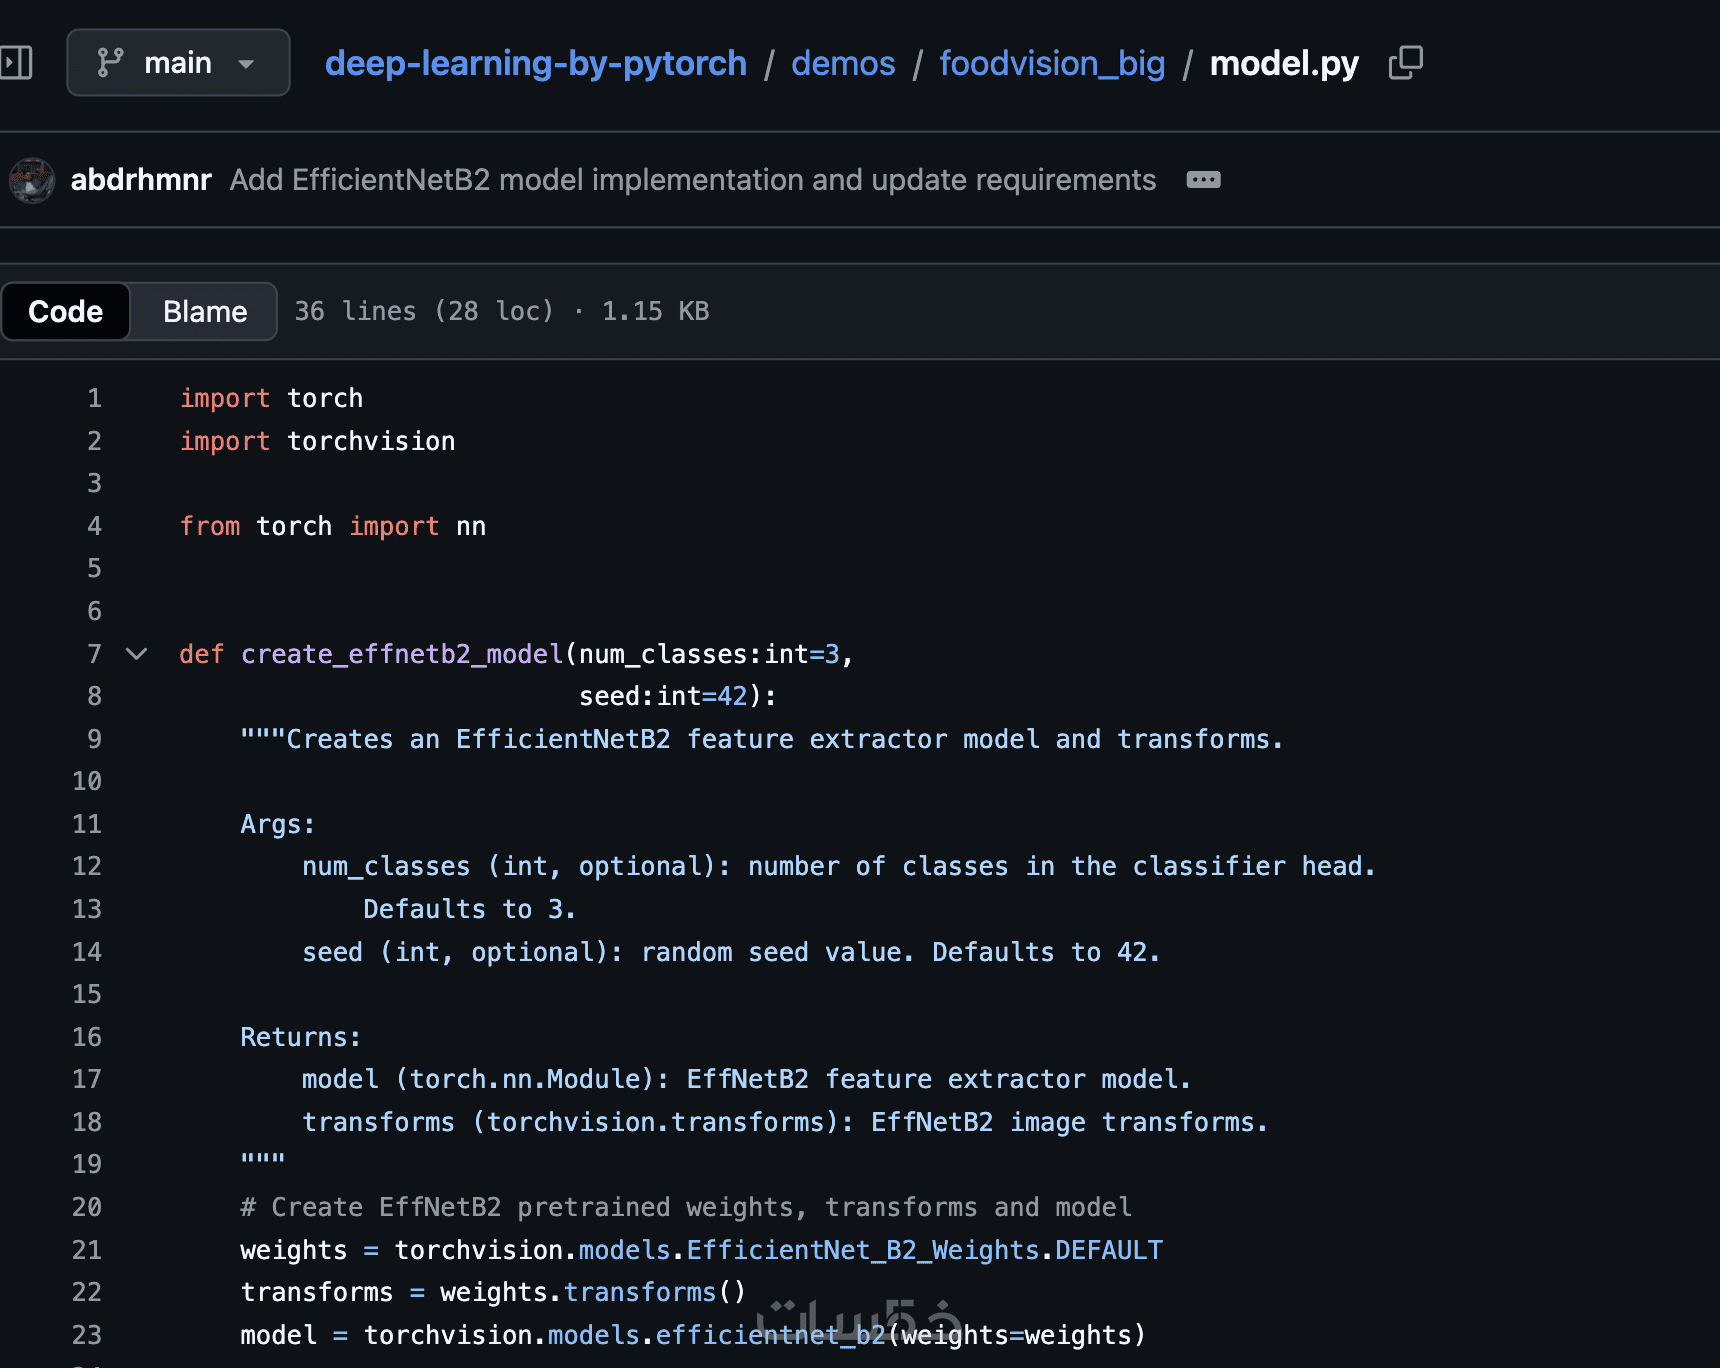Screen dimensions: 1720x1368
Task: Click line number 1
Action: coord(94,398)
